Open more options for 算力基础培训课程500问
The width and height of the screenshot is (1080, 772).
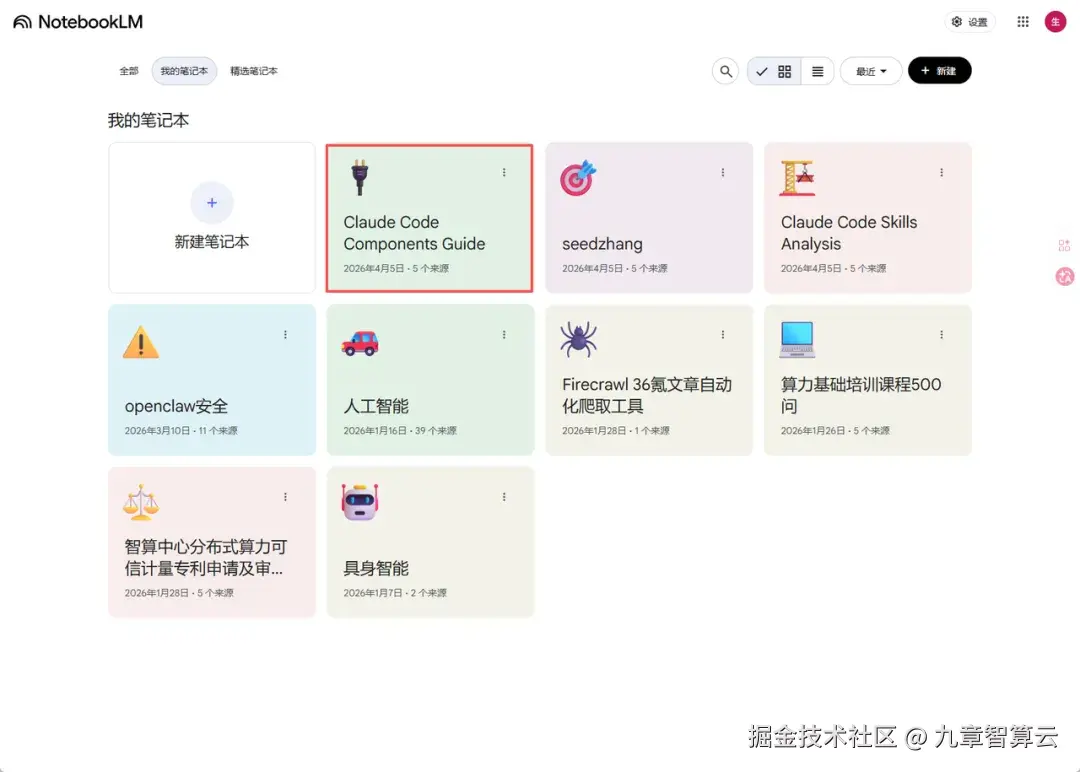[941, 335]
